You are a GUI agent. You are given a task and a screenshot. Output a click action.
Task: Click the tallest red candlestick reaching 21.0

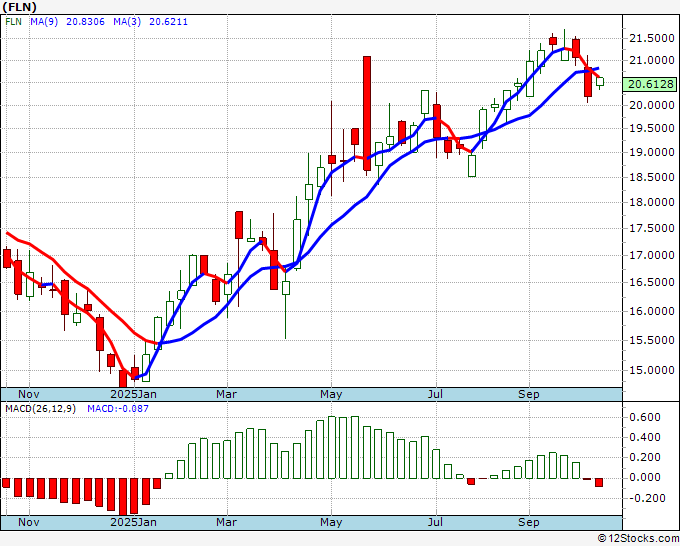367,114
